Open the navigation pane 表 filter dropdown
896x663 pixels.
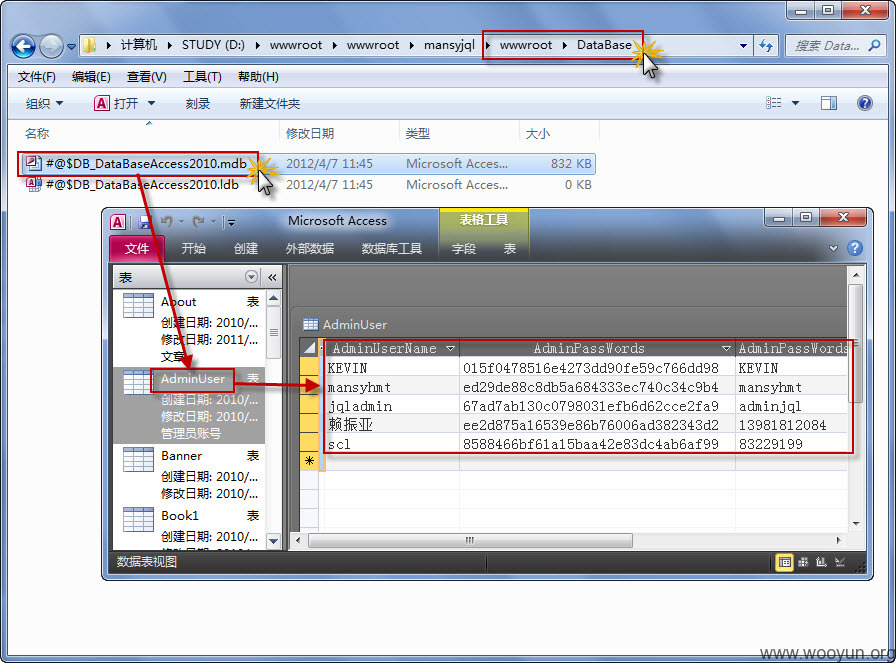point(251,277)
